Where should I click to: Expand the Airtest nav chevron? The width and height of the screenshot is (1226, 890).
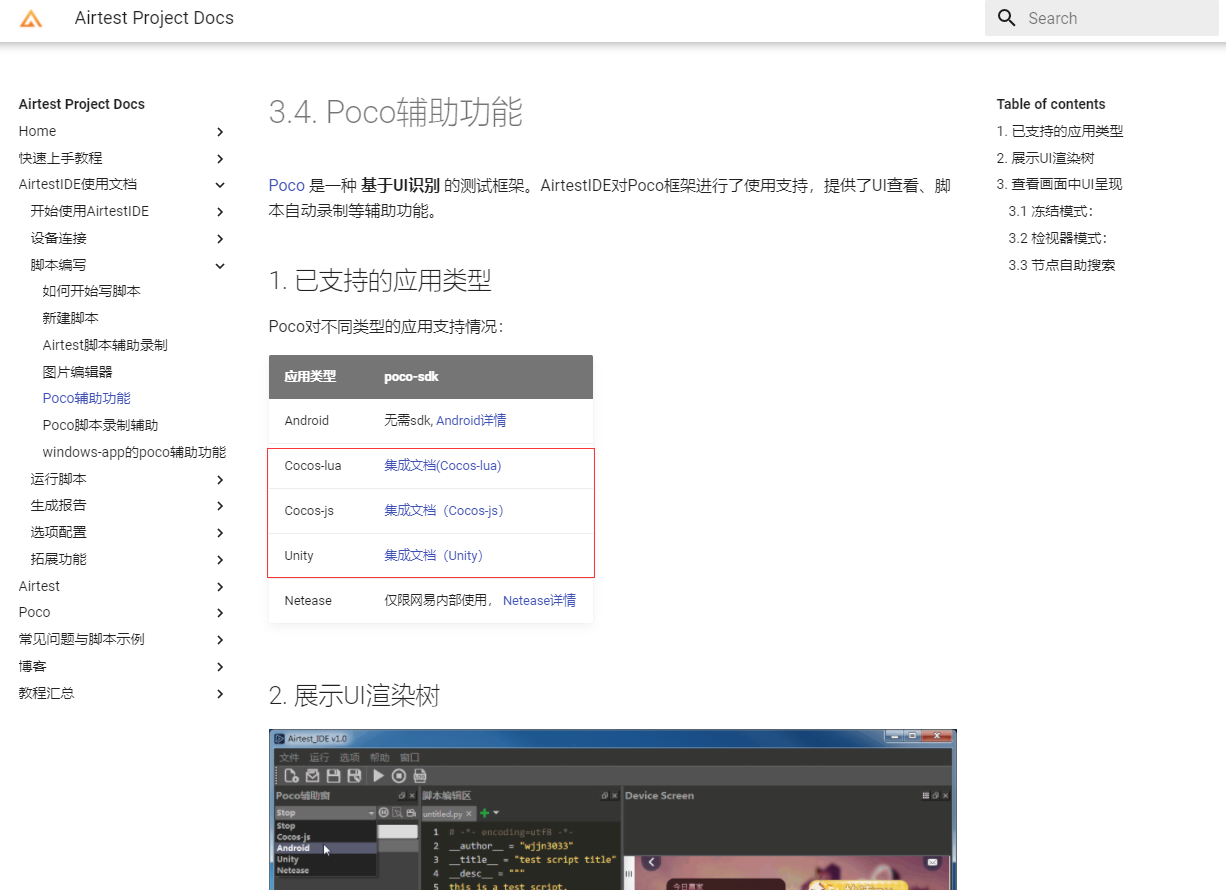220,587
